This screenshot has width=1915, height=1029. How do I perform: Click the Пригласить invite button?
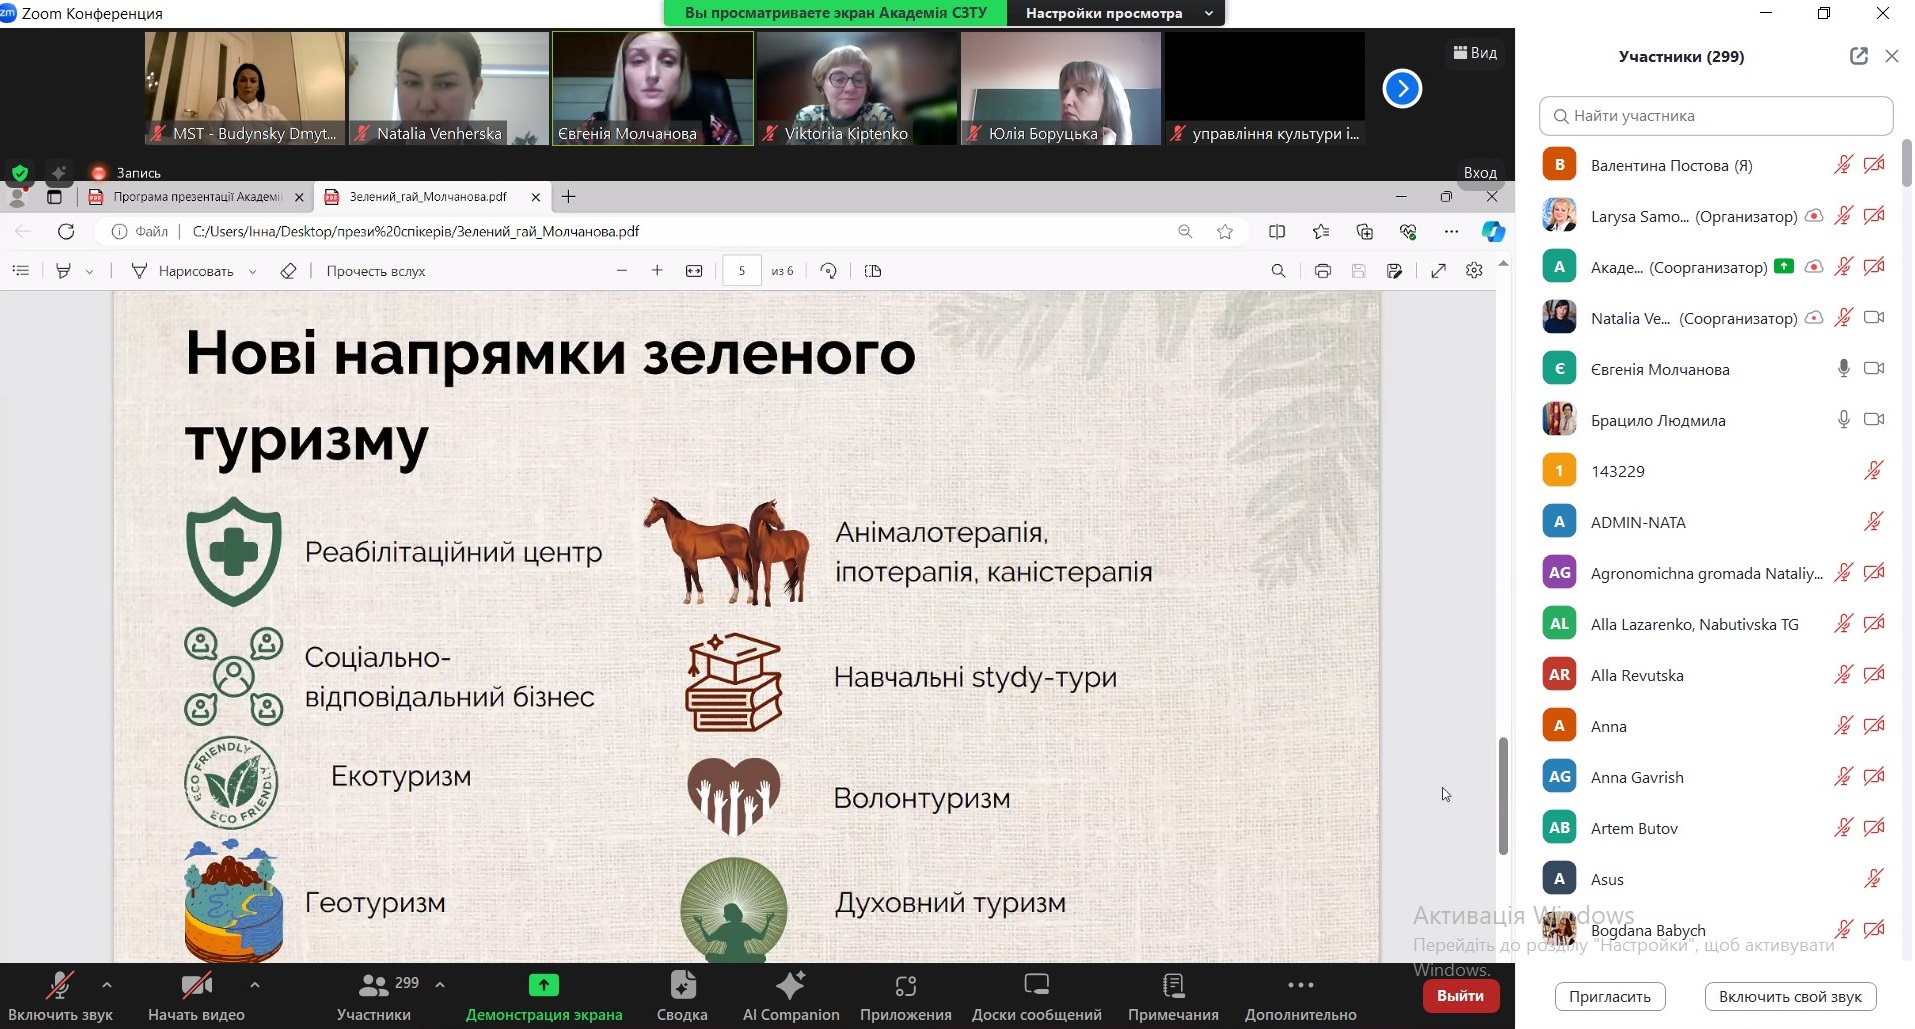(x=1609, y=996)
